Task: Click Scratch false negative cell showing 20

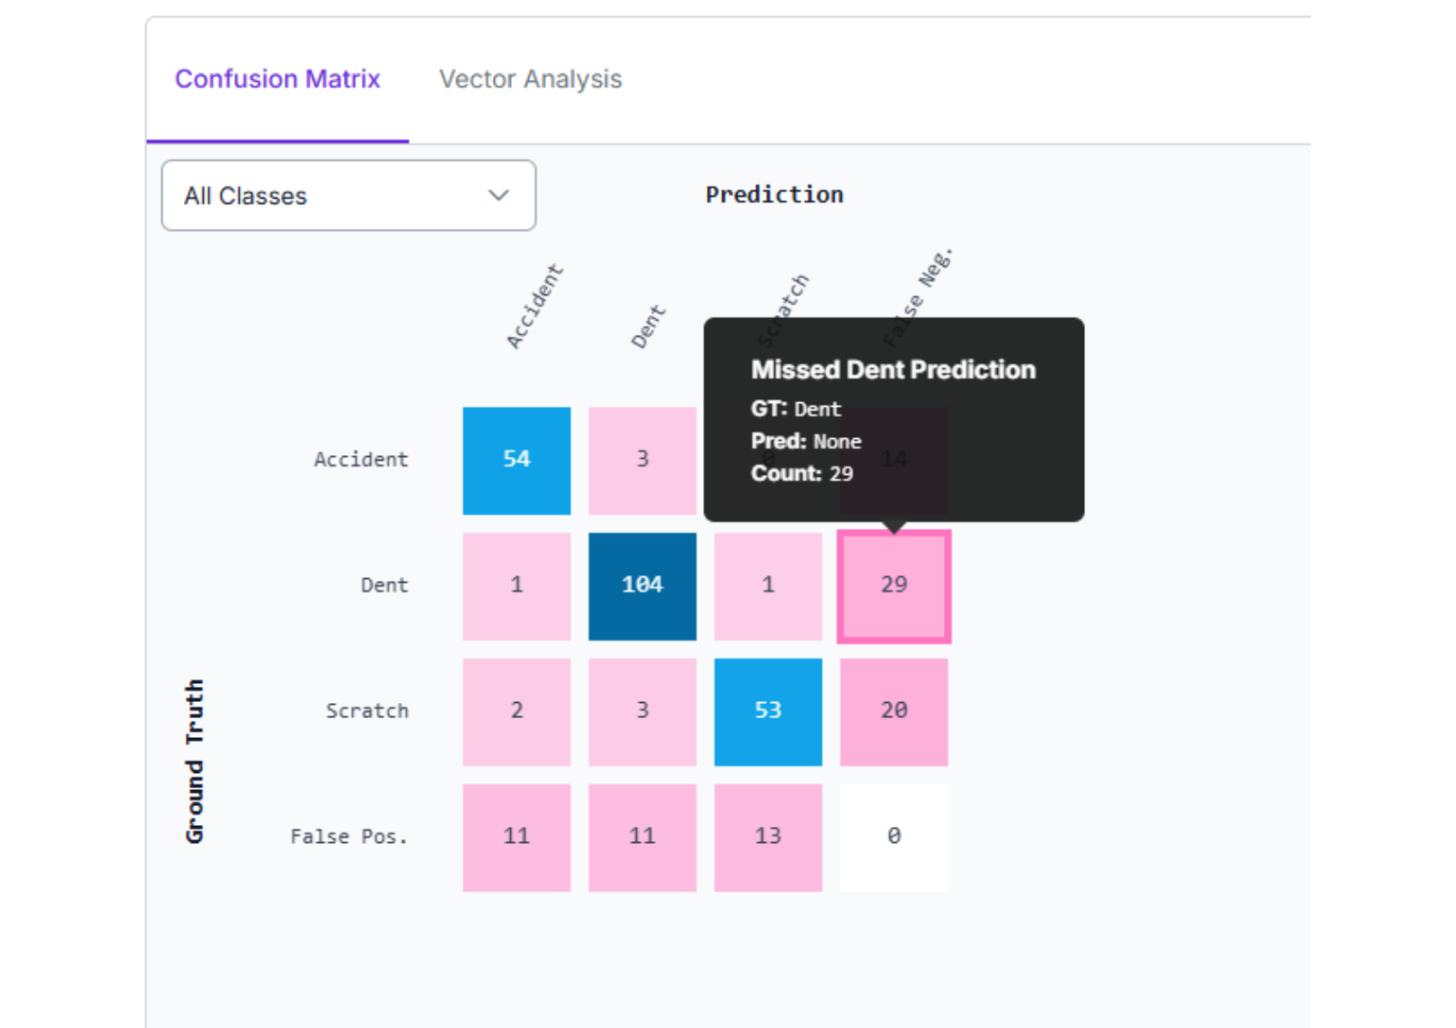Action: point(894,711)
